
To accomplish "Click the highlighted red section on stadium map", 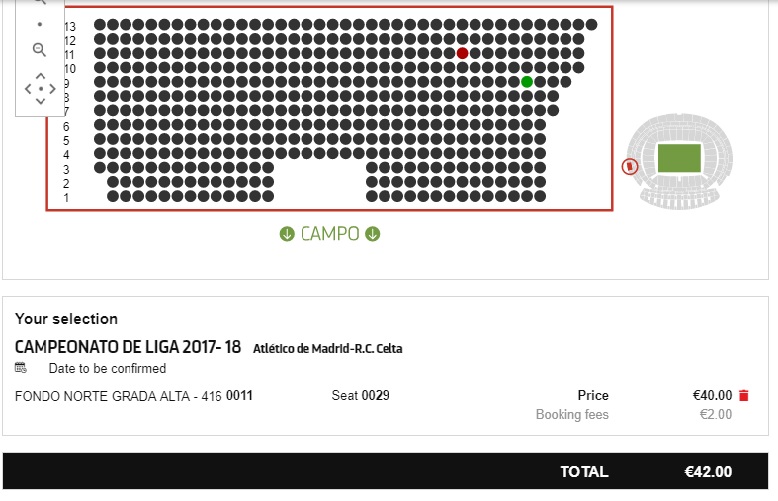I will point(629,167).
